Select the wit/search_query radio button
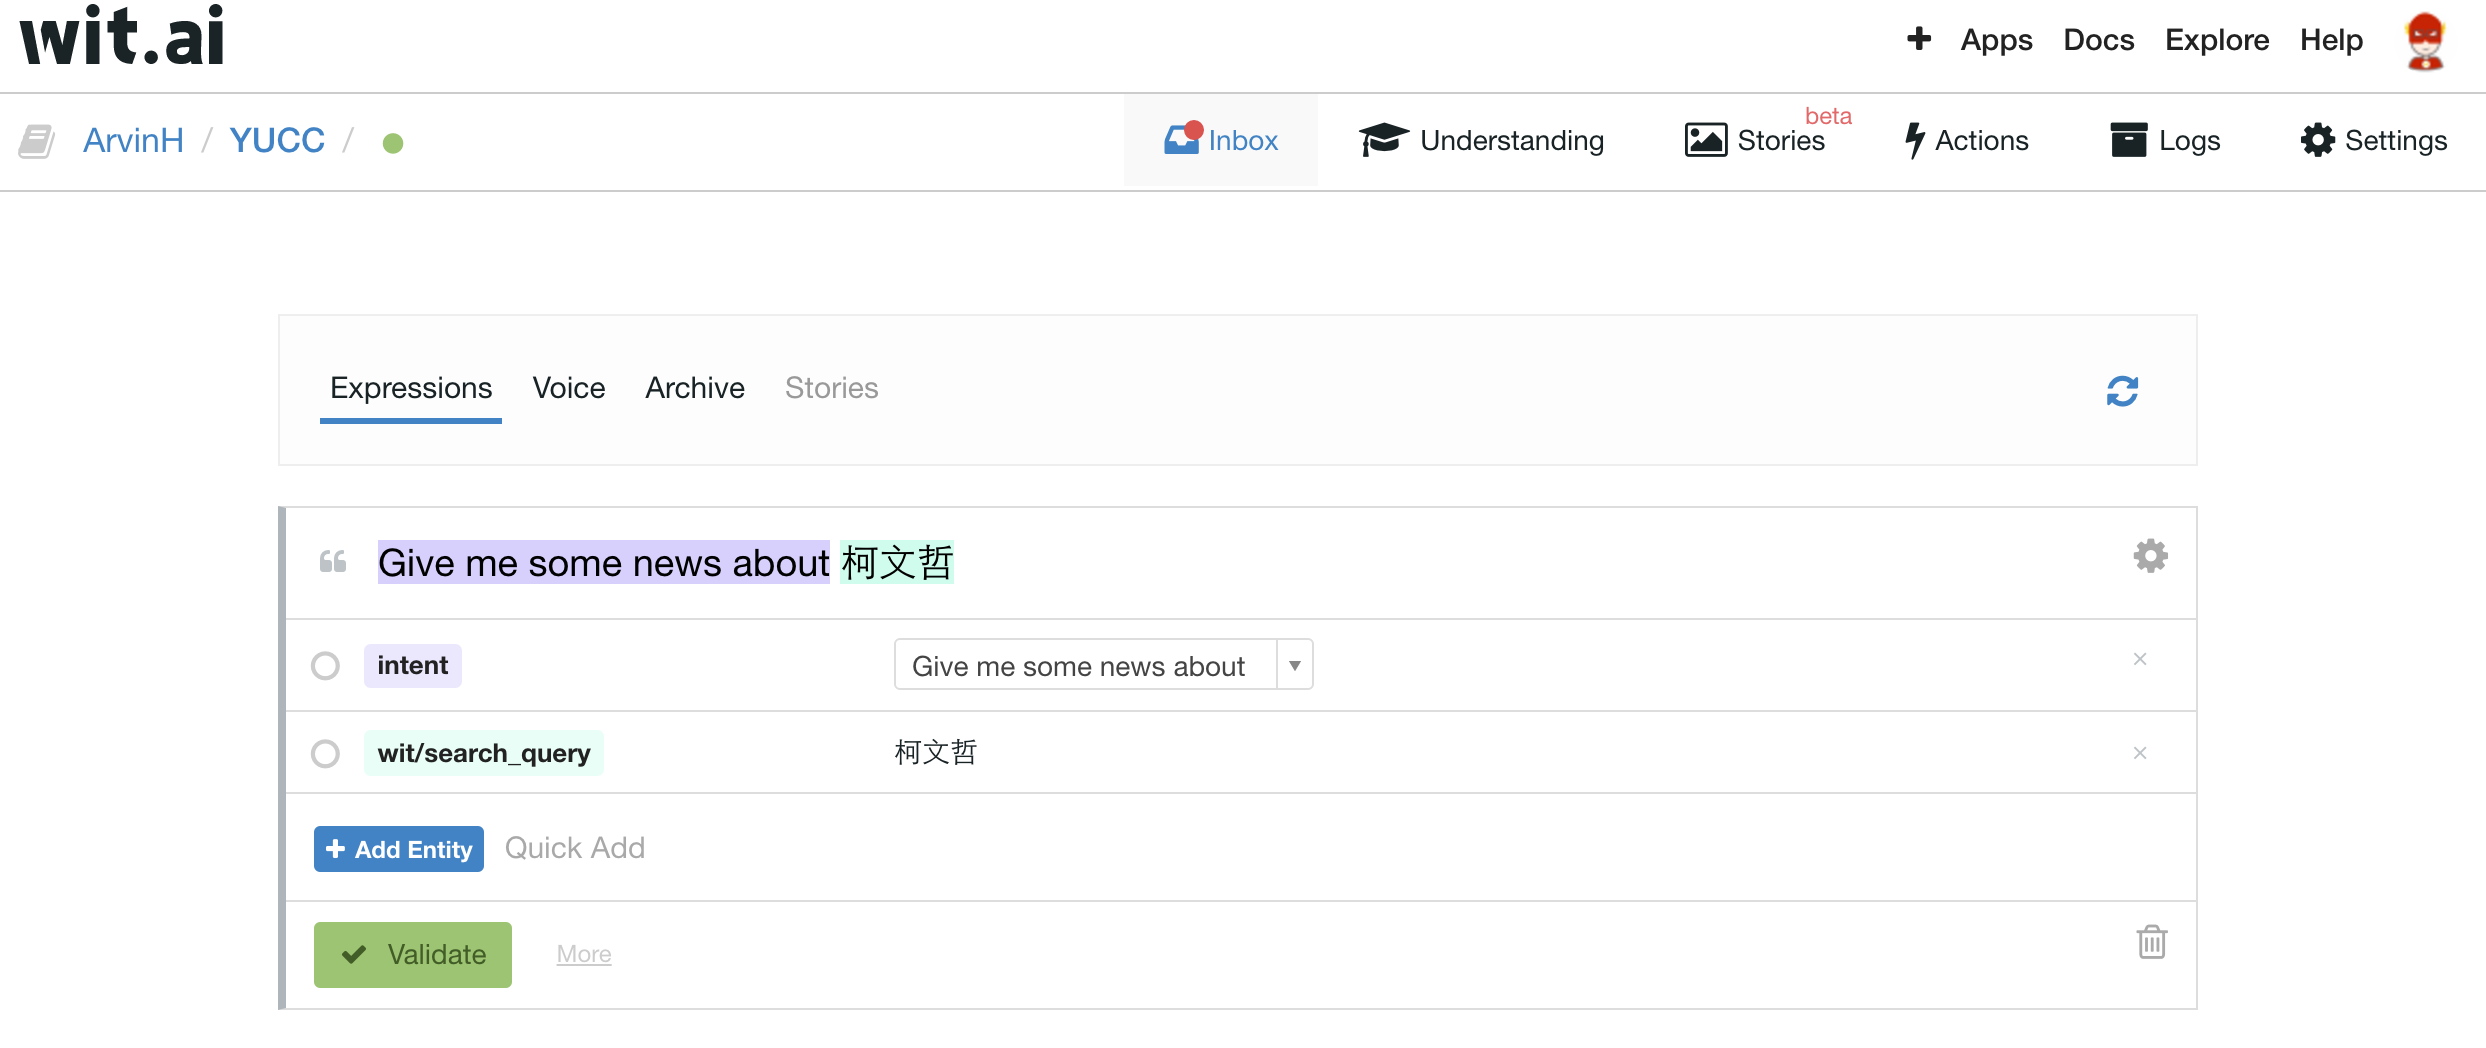 pyautogui.click(x=325, y=753)
